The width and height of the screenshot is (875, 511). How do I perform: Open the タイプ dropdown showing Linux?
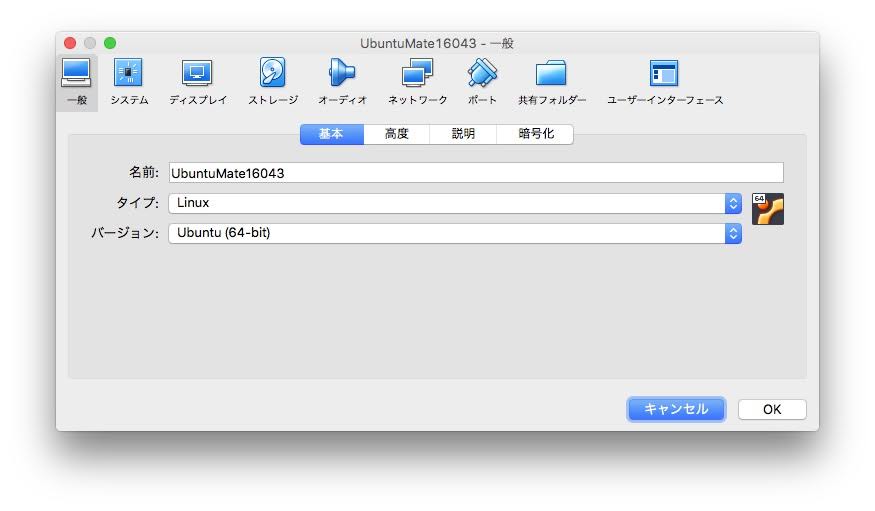[455, 203]
